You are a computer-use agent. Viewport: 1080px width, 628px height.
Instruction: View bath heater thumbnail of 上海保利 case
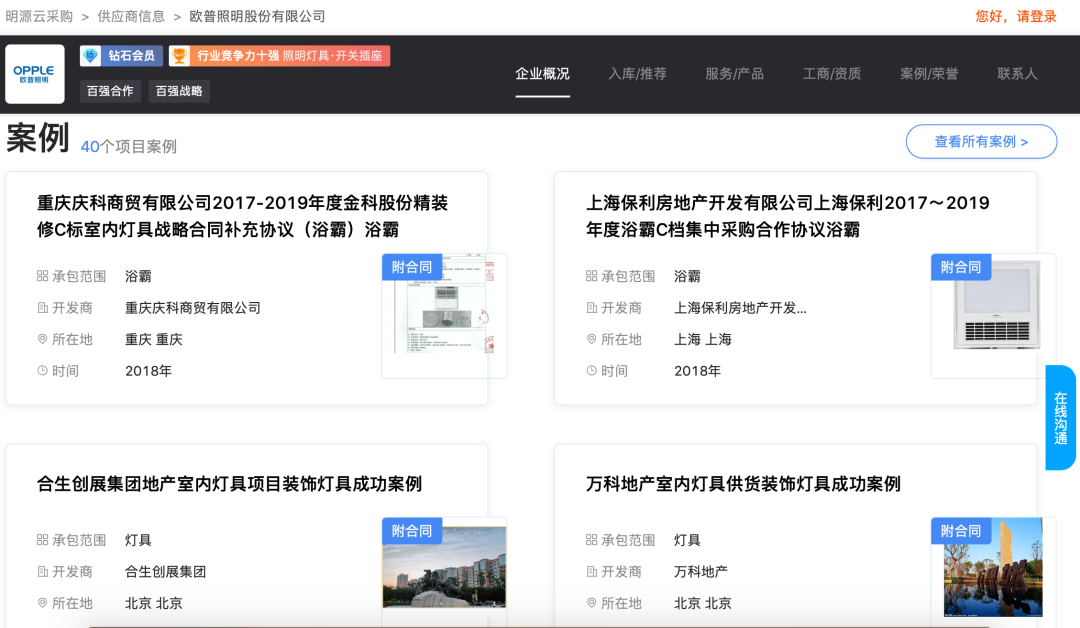(x=993, y=316)
